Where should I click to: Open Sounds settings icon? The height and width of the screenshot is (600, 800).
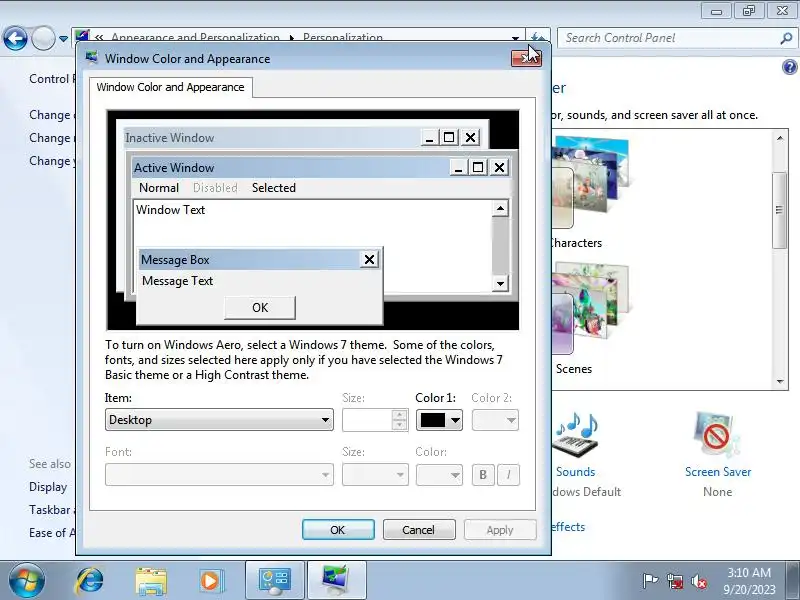click(x=576, y=435)
